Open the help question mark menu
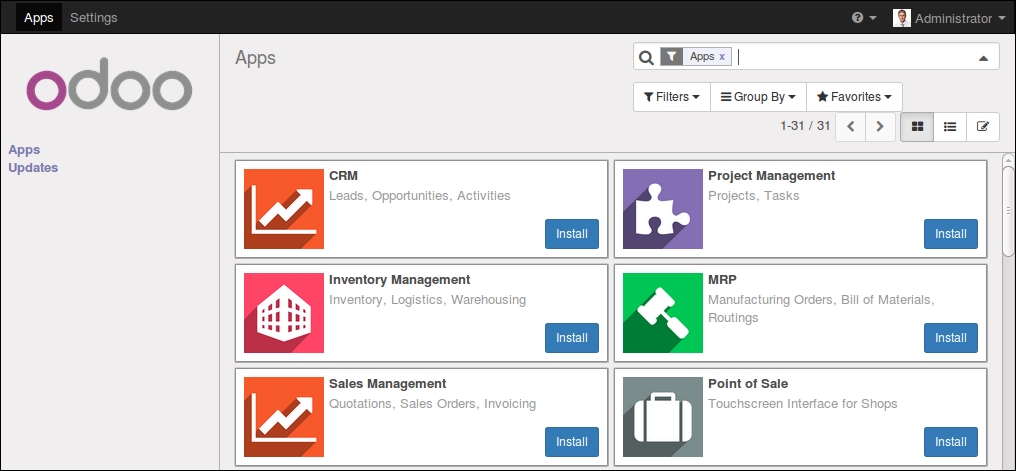The height and width of the screenshot is (471, 1016). pyautogui.click(x=864, y=18)
